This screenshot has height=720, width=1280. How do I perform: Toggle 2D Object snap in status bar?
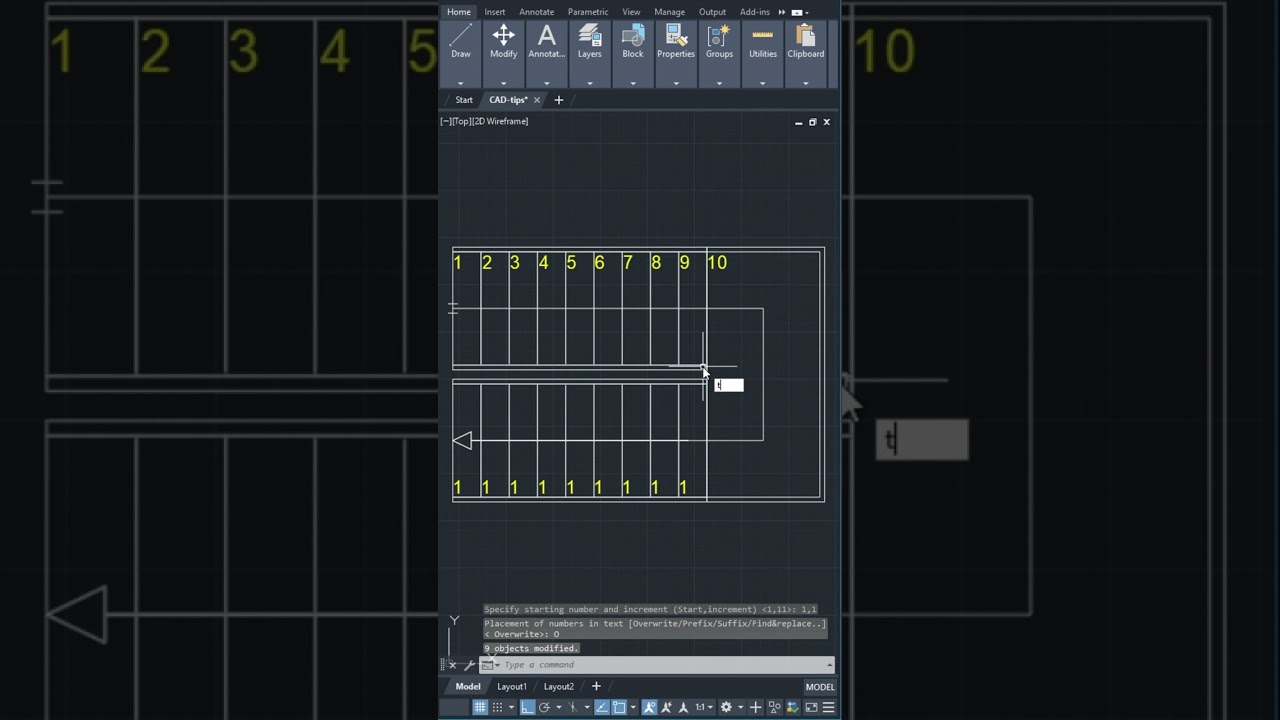click(619, 707)
